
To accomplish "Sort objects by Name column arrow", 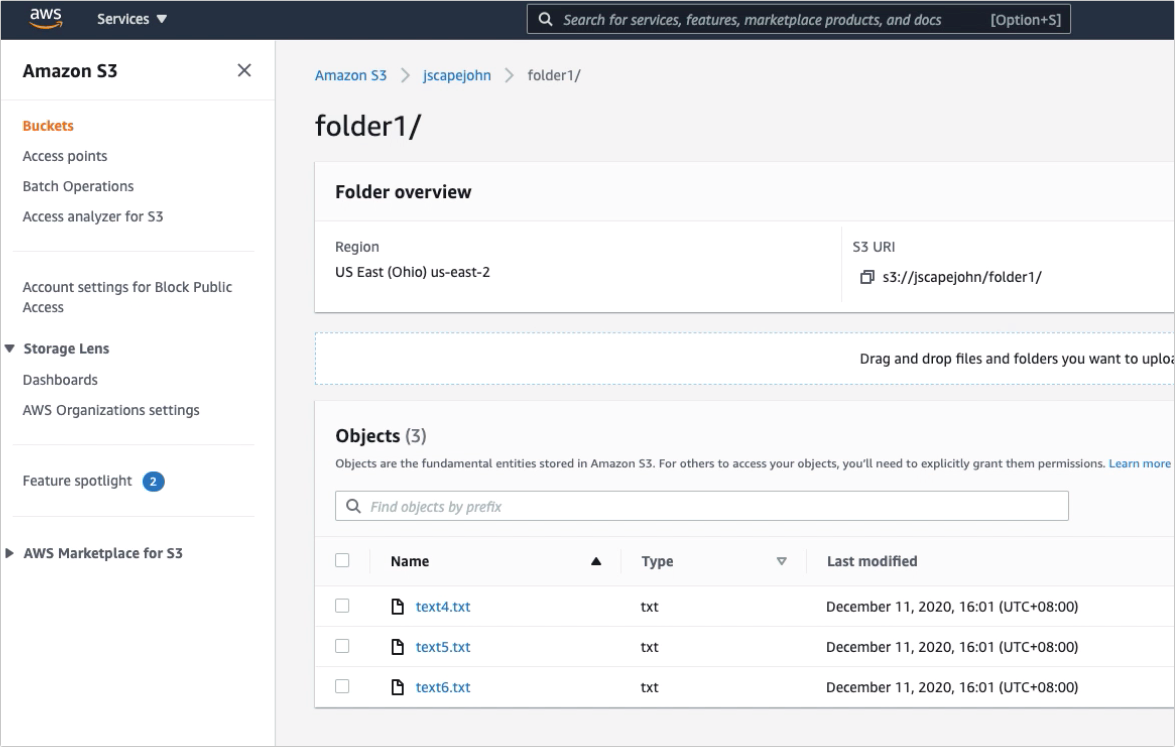I will 596,562.
